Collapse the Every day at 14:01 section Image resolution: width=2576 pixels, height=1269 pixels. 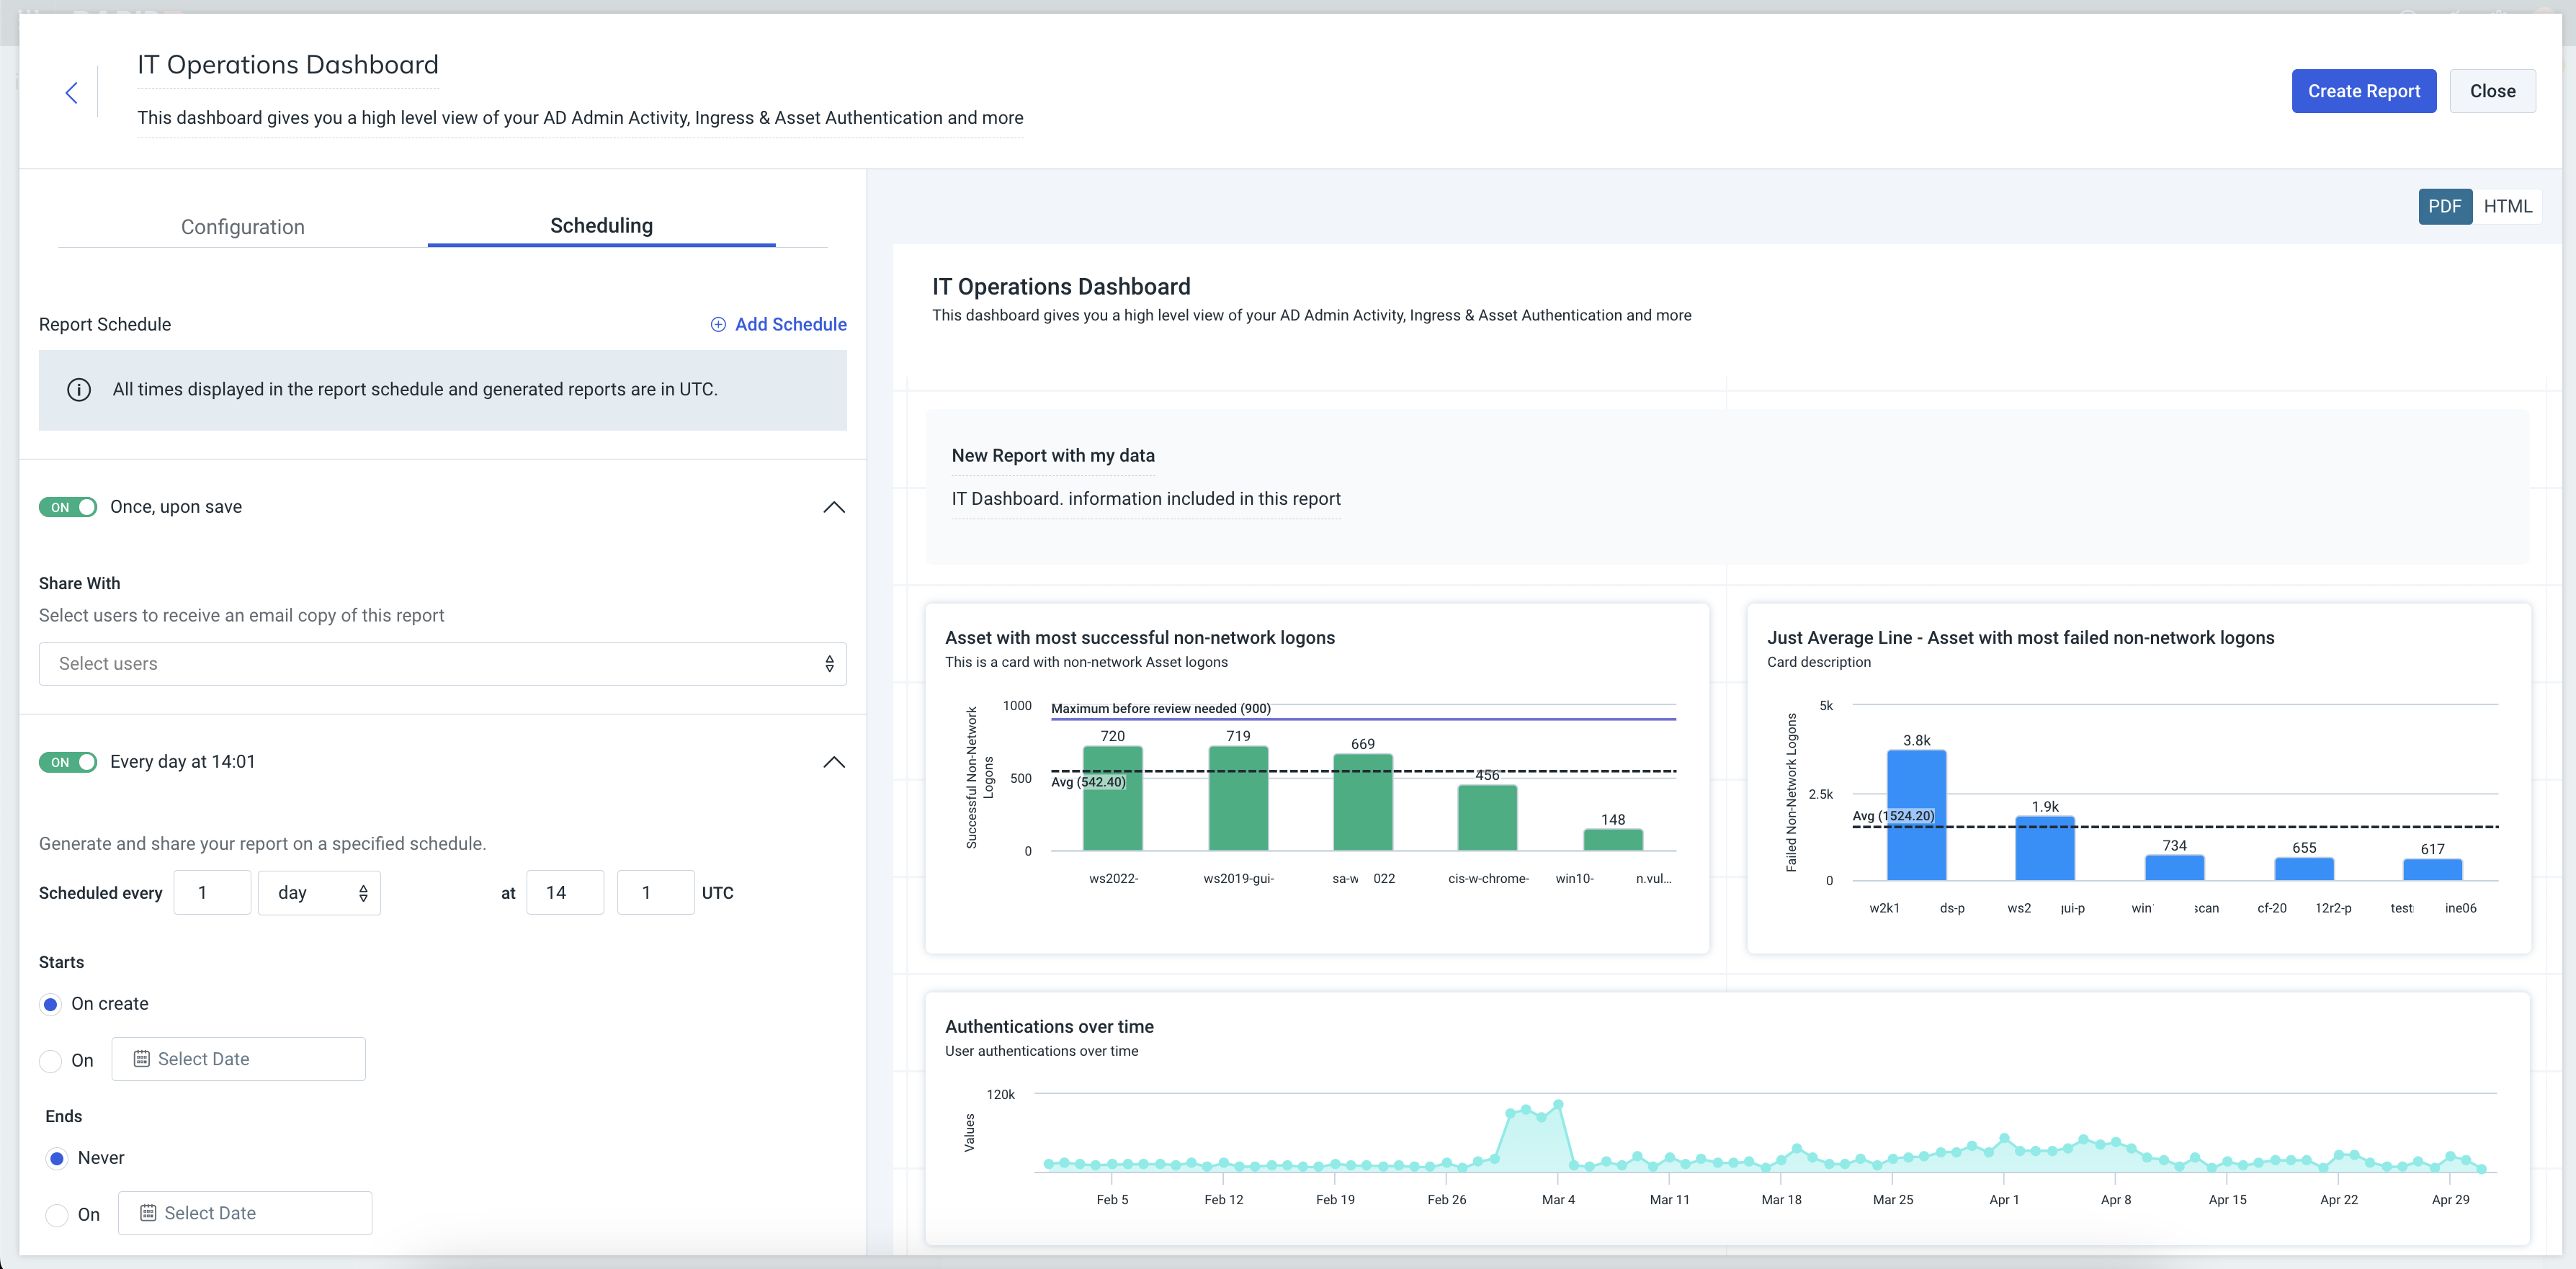pyautogui.click(x=833, y=762)
